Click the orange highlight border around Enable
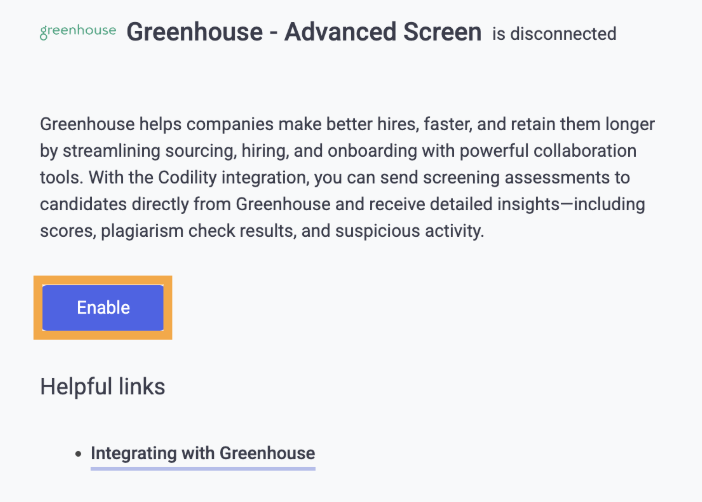The image size is (702, 502). 103,280
